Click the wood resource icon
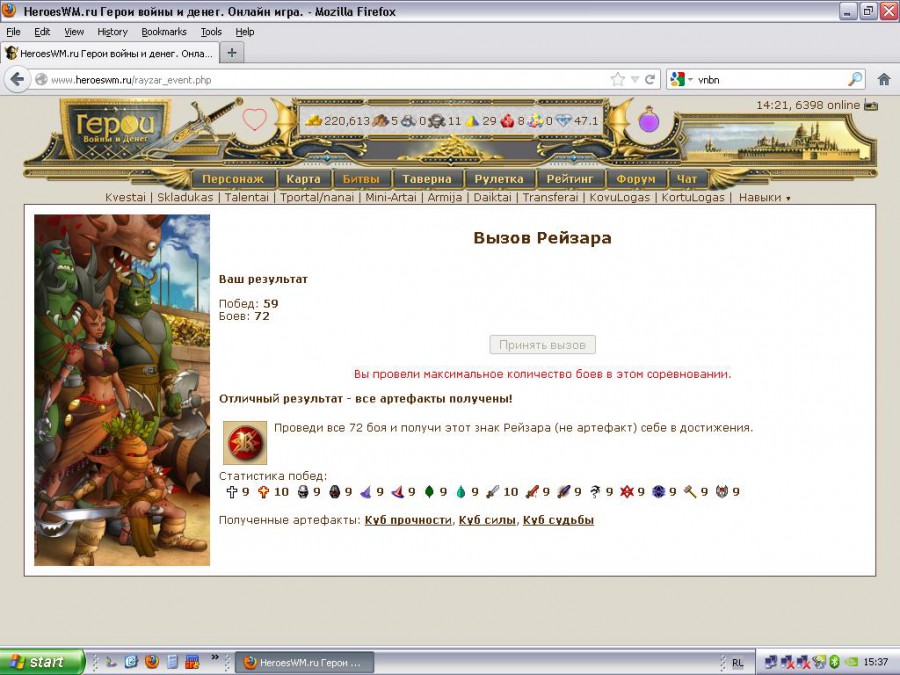The image size is (900, 675). click(x=381, y=121)
